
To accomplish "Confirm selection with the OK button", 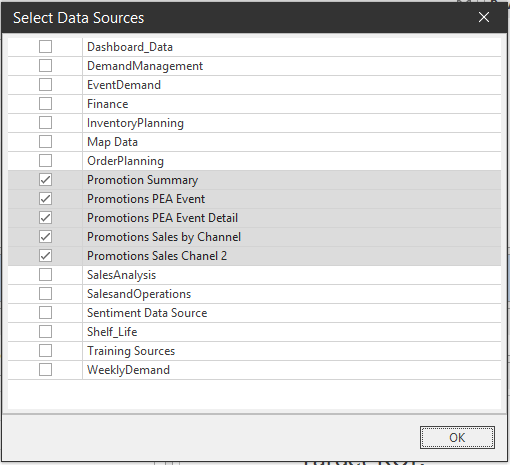I will click(x=457, y=437).
